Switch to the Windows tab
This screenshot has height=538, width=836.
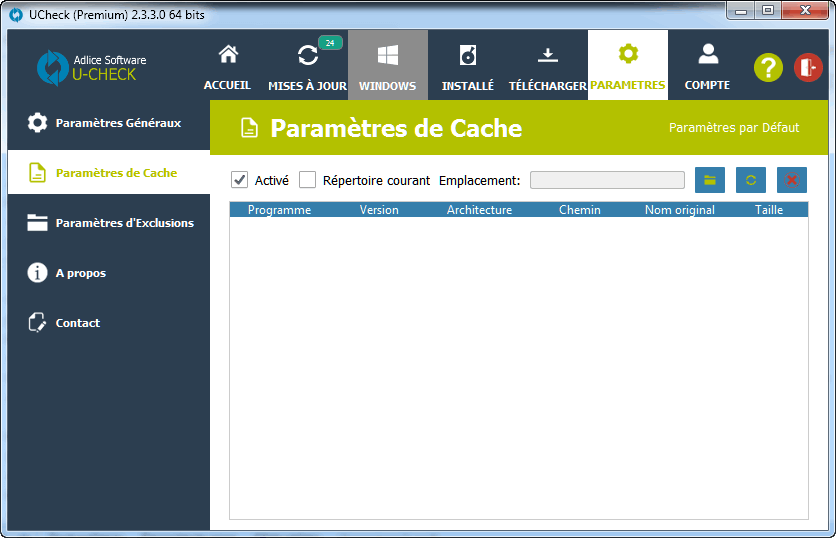(x=388, y=66)
